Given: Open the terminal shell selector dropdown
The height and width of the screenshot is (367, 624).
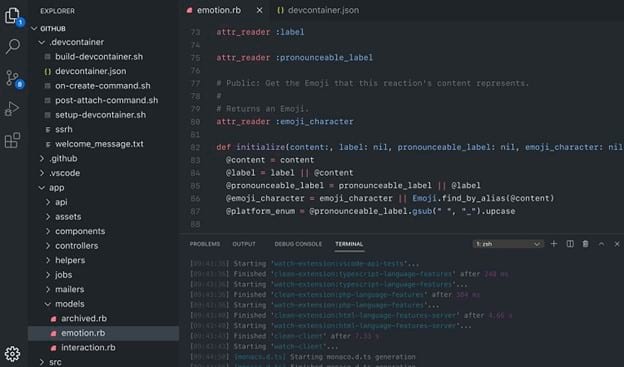Looking at the screenshot, I should 508,244.
